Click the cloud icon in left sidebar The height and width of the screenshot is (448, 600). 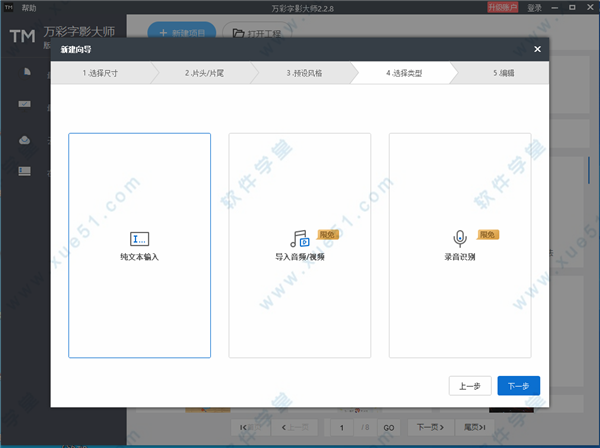25,139
